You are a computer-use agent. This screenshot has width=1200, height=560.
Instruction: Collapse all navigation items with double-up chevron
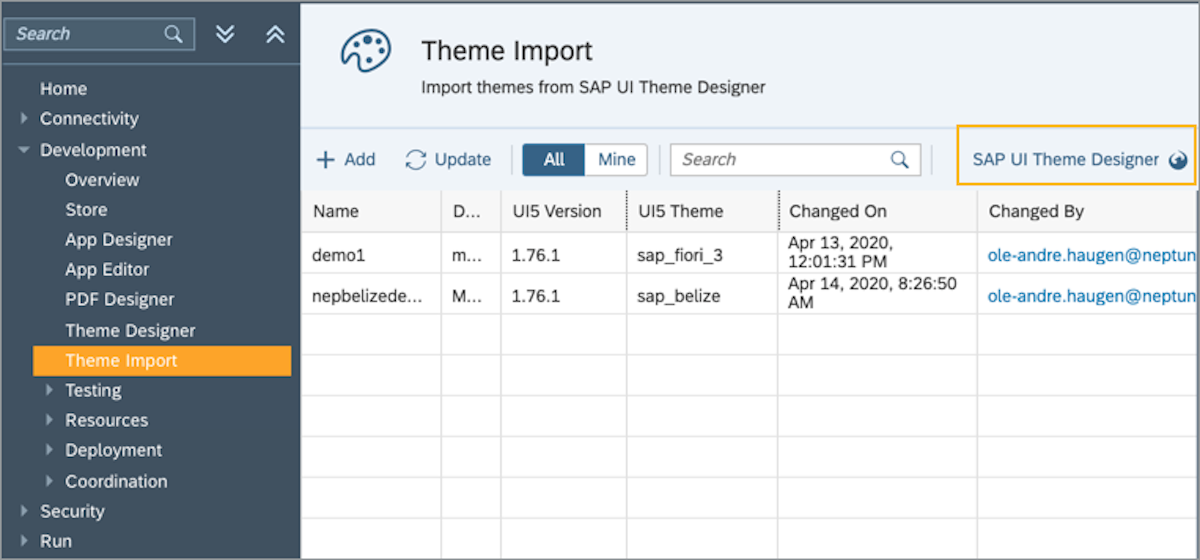[x=275, y=34]
